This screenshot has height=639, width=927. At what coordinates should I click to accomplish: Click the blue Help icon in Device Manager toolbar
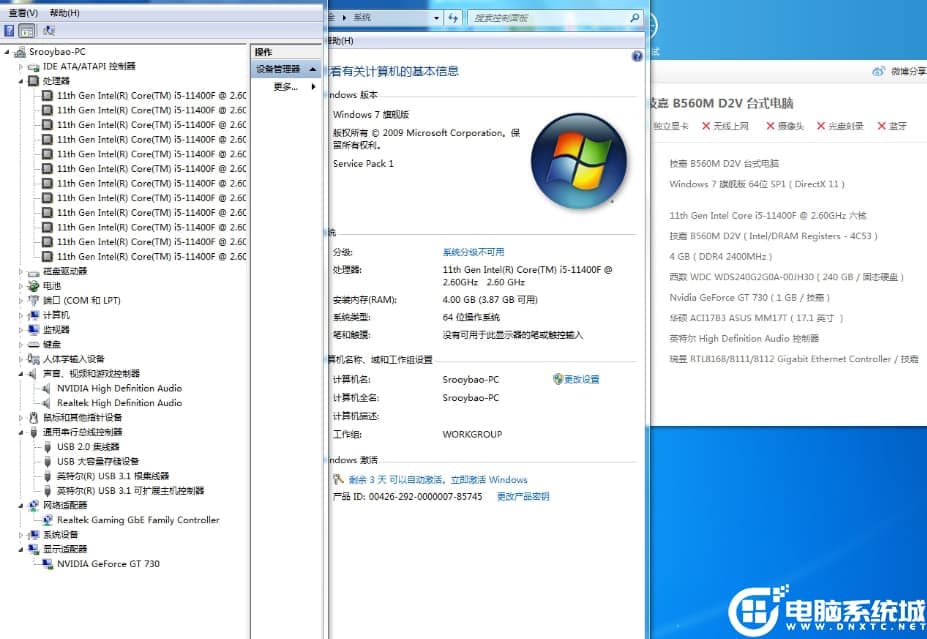coord(9,30)
